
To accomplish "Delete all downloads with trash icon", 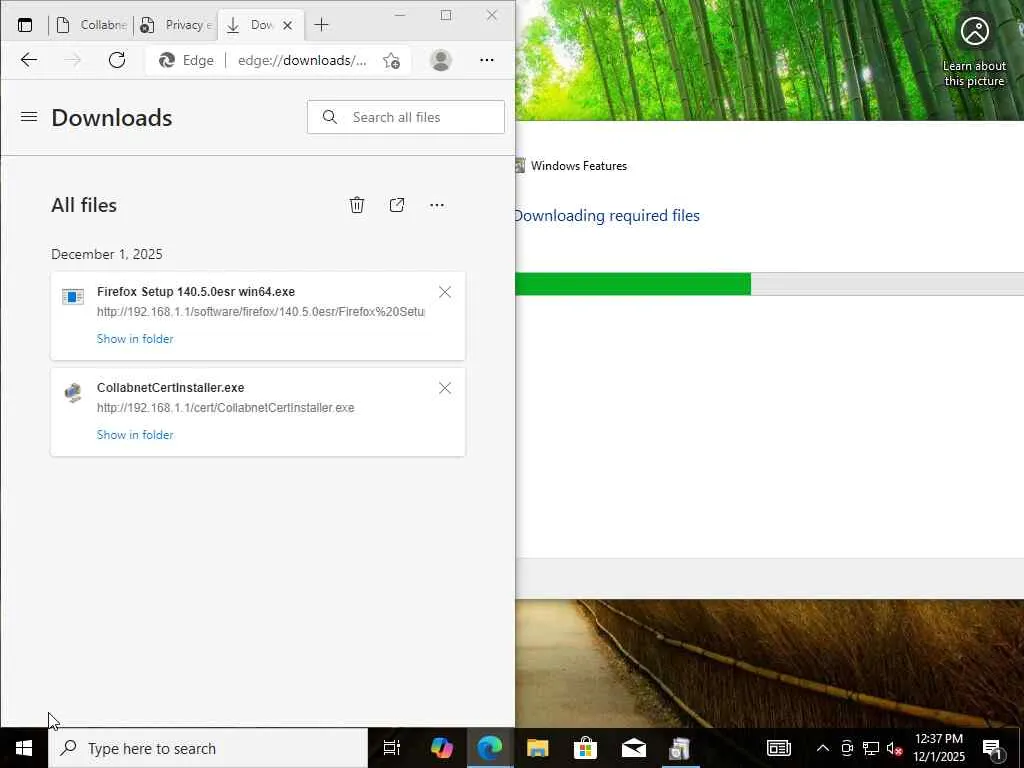I will pyautogui.click(x=357, y=205).
